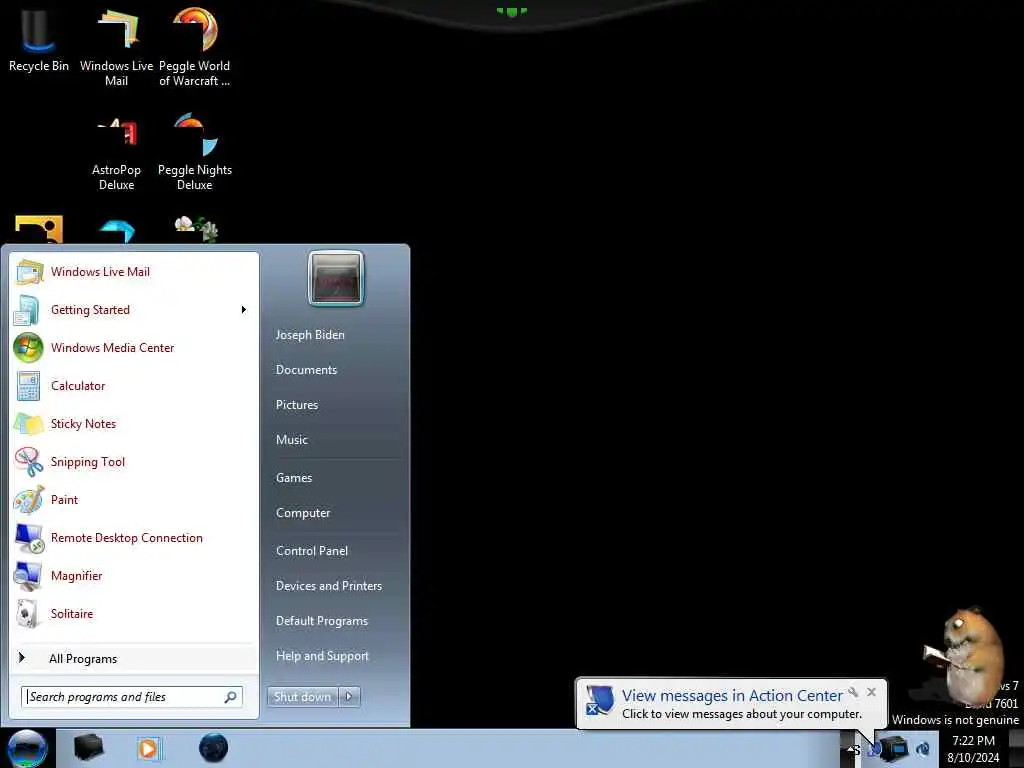Click the Getting Started icon
Screen dimensions: 1024x768
(27, 310)
